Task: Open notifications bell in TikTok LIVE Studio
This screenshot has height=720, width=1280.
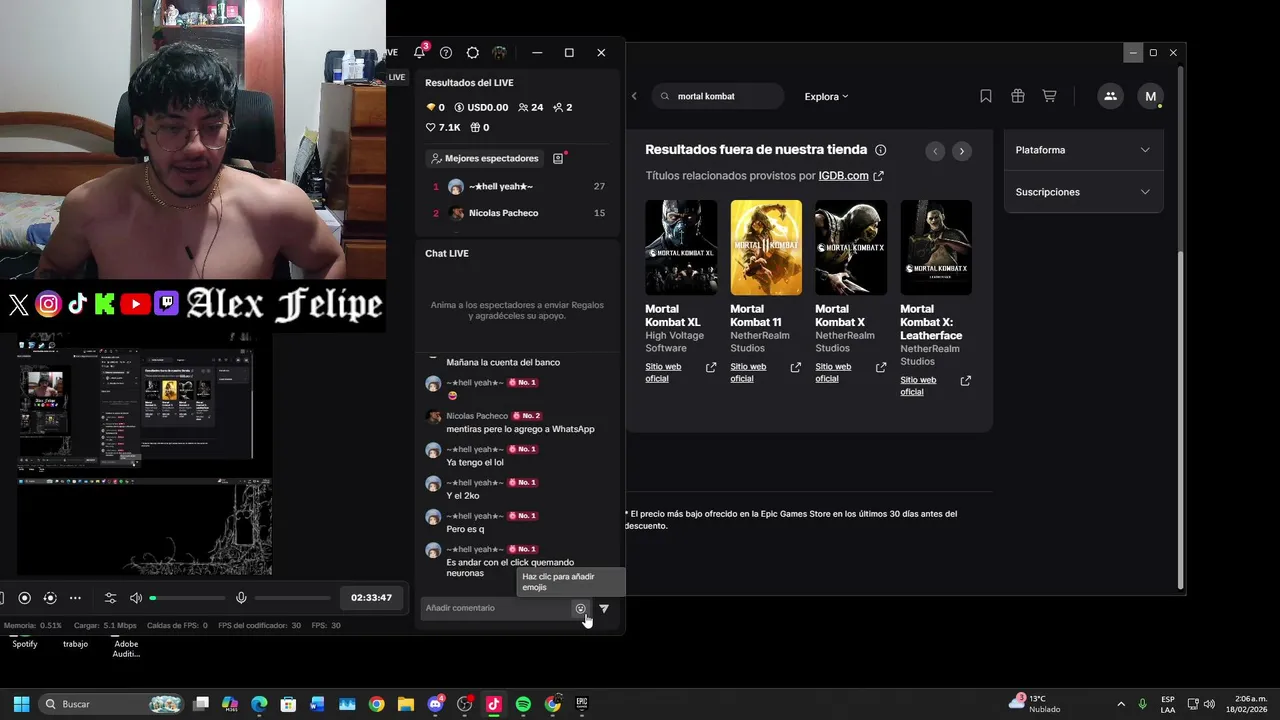Action: coord(419,53)
